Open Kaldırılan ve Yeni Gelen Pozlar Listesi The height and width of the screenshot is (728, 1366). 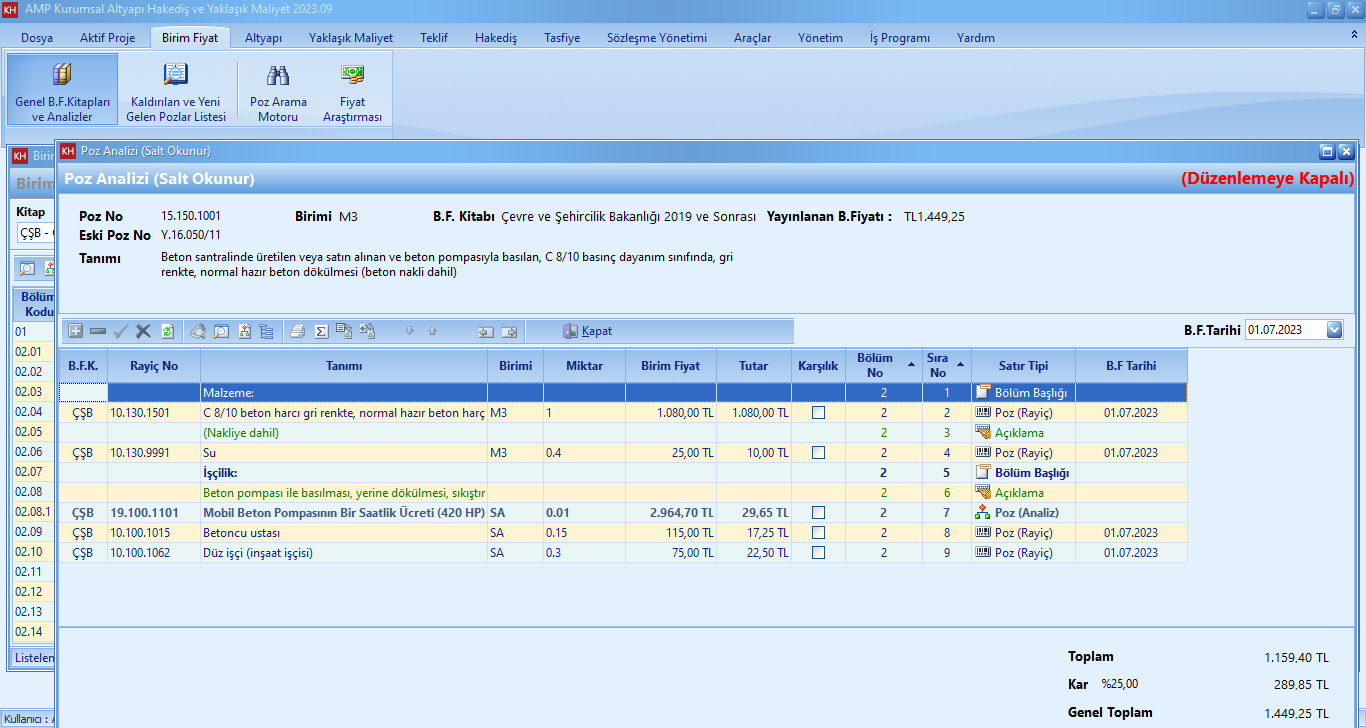click(x=176, y=90)
